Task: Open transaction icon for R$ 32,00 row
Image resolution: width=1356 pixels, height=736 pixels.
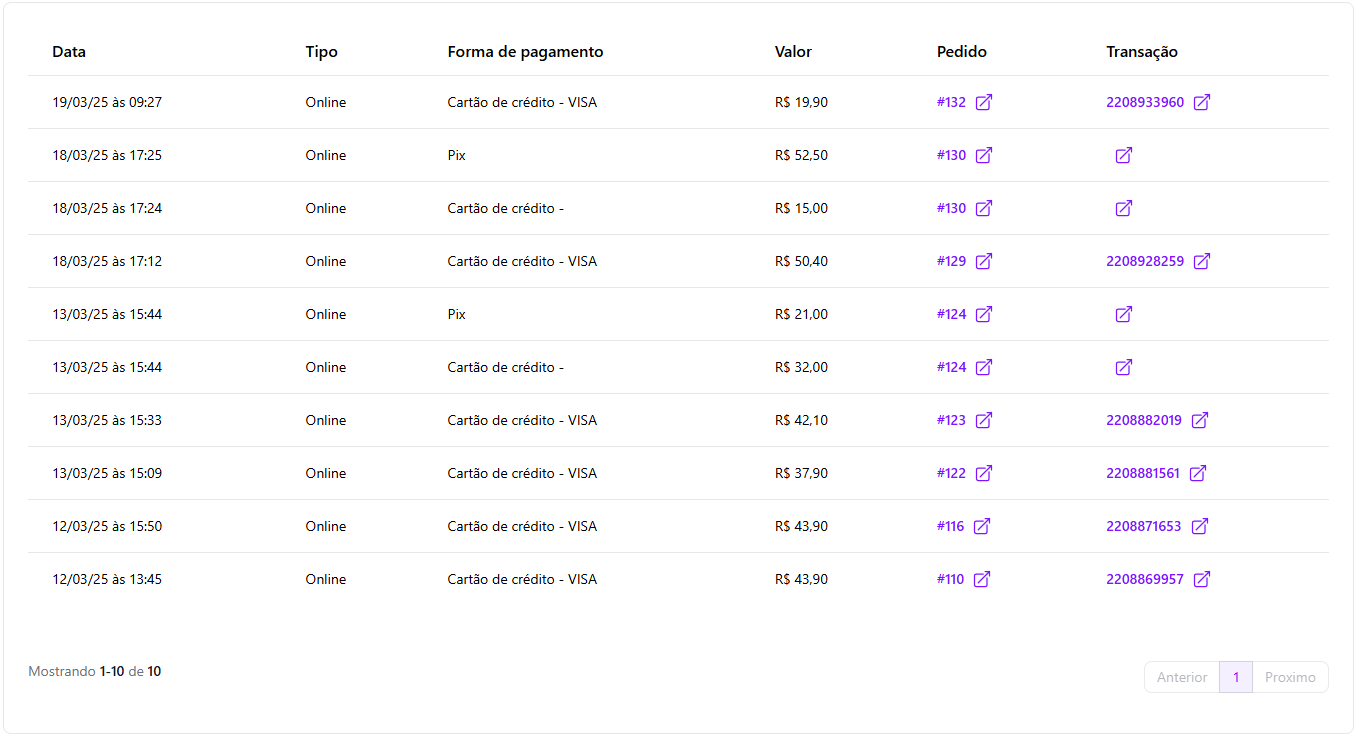Action: pyautogui.click(x=1124, y=367)
